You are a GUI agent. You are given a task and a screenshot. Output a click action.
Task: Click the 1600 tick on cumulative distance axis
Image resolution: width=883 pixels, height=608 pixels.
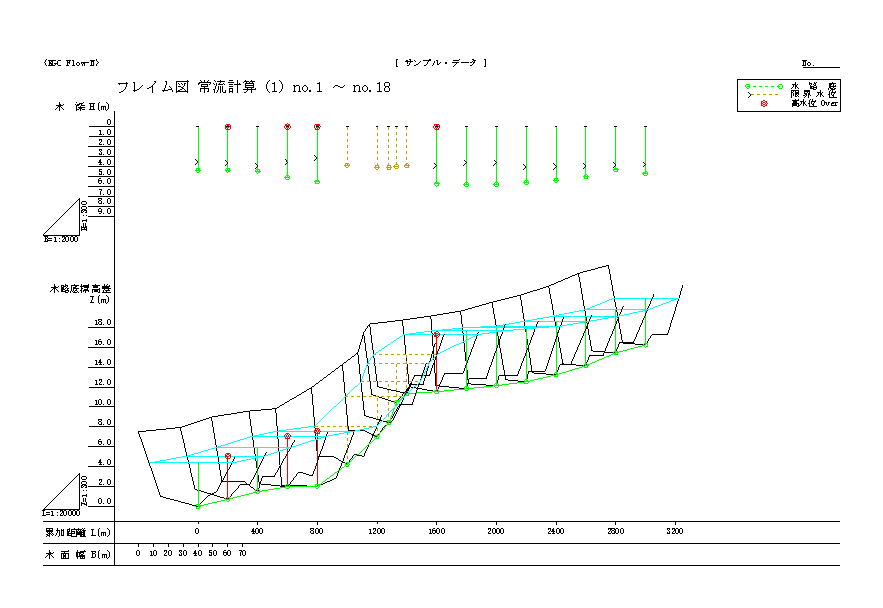[x=437, y=532]
